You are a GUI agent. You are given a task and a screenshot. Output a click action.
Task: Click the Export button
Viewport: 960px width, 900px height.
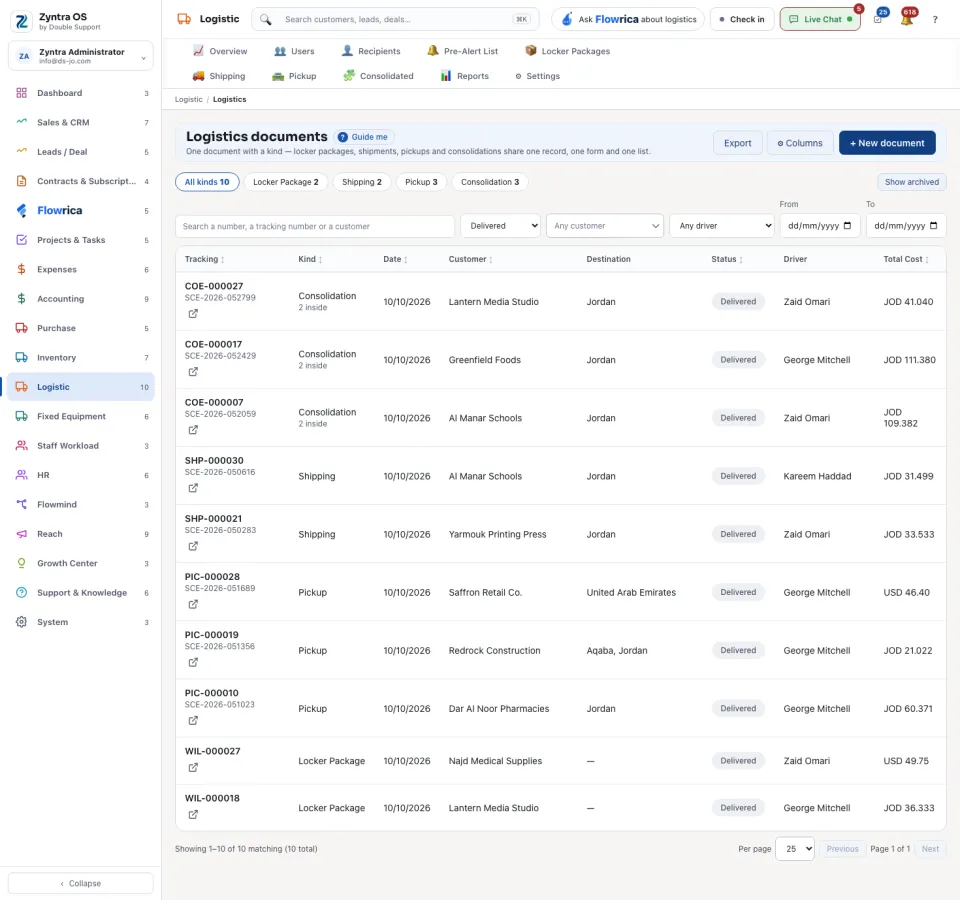(737, 143)
